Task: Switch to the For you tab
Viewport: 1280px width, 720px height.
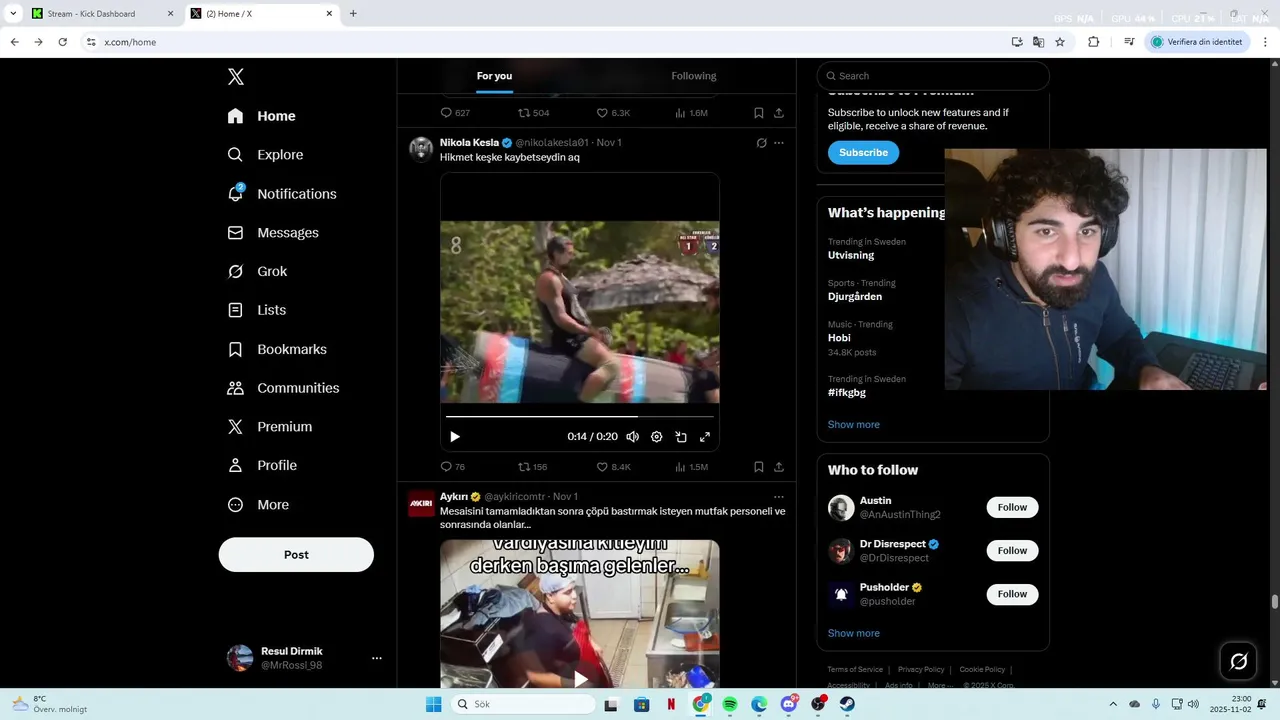Action: point(494,76)
